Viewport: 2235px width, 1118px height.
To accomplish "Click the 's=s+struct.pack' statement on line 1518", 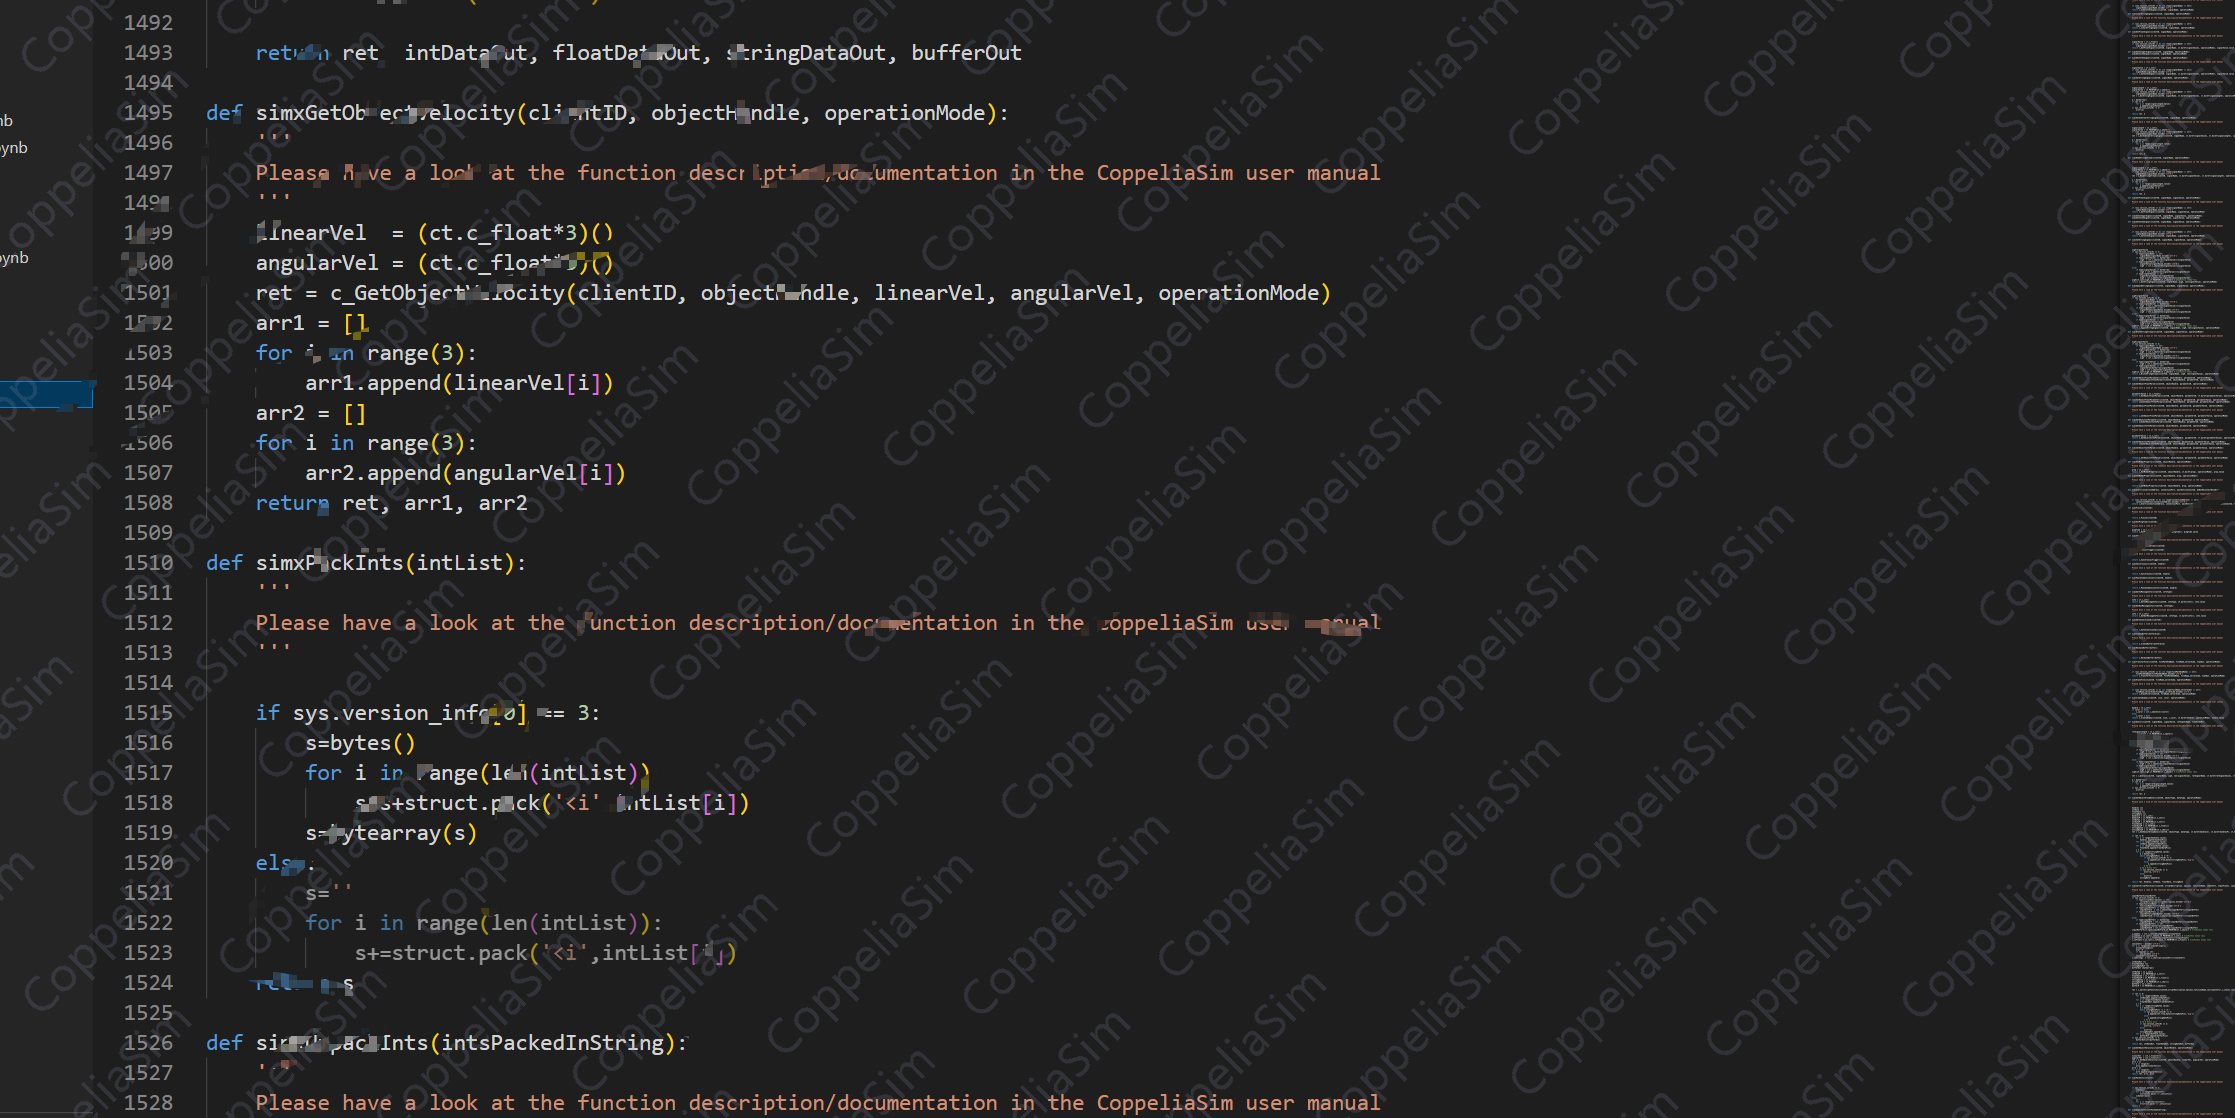I will [x=552, y=803].
